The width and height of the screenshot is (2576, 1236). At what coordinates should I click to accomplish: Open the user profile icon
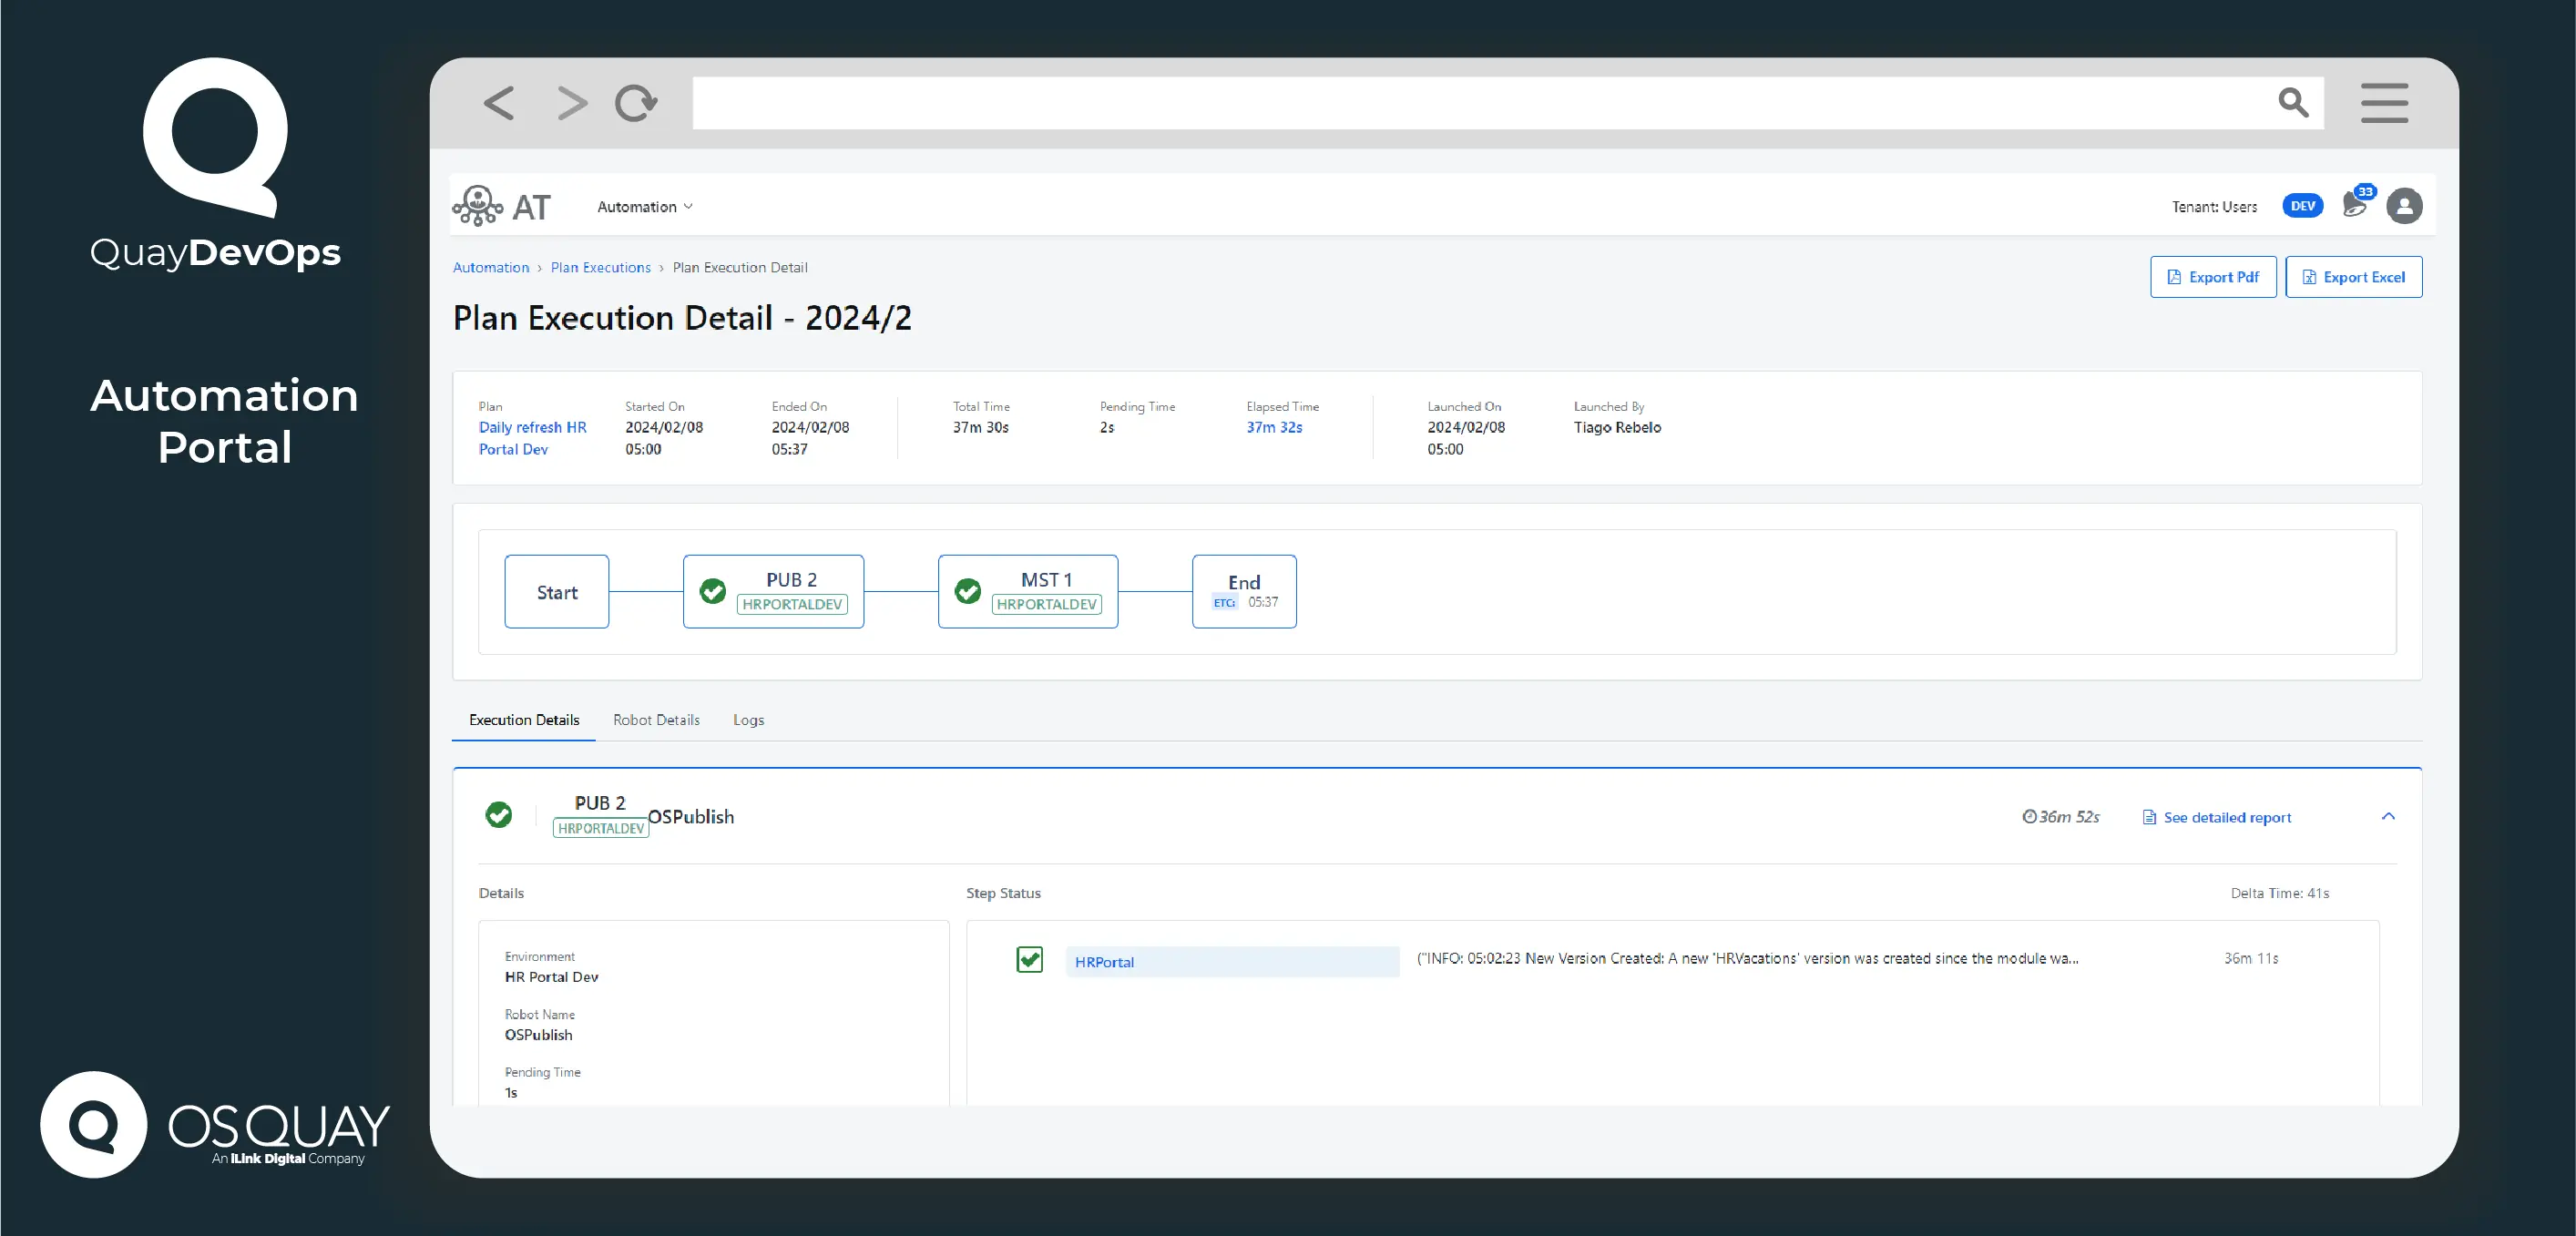pyautogui.click(x=2406, y=206)
